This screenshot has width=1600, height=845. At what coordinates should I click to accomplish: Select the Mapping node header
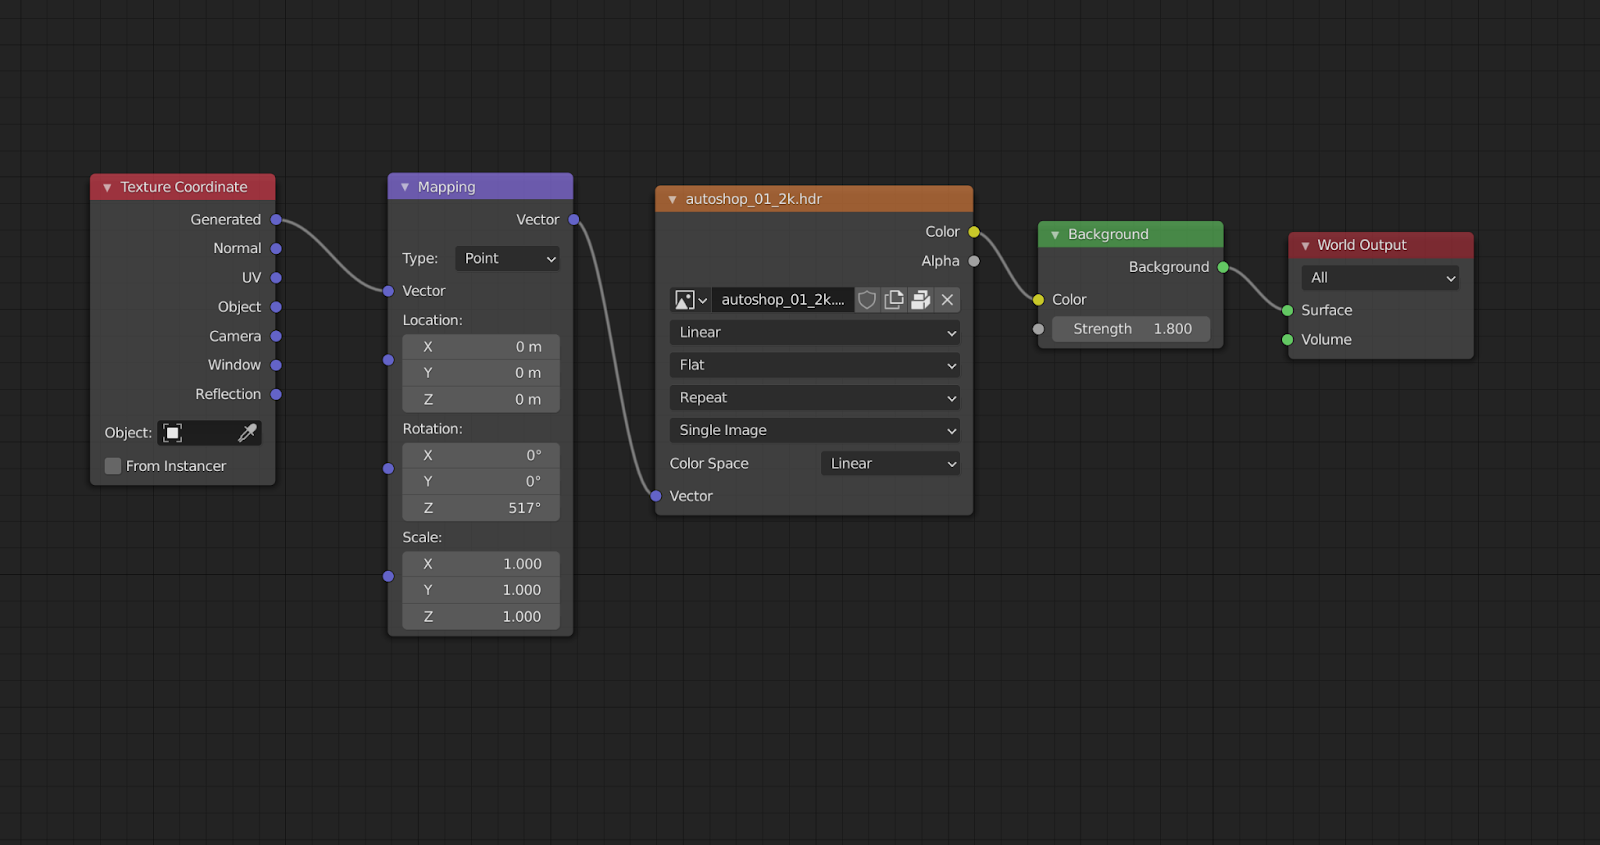(x=481, y=187)
